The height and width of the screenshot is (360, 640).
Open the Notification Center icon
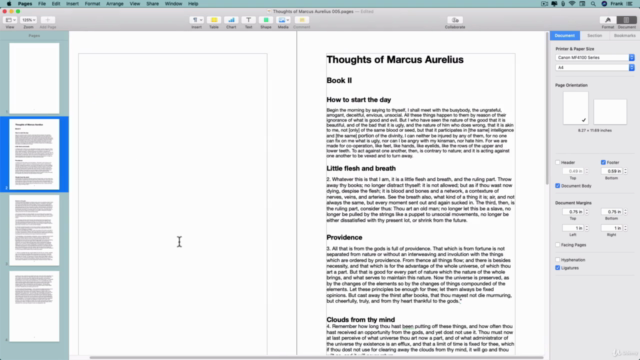[x=629, y=4]
